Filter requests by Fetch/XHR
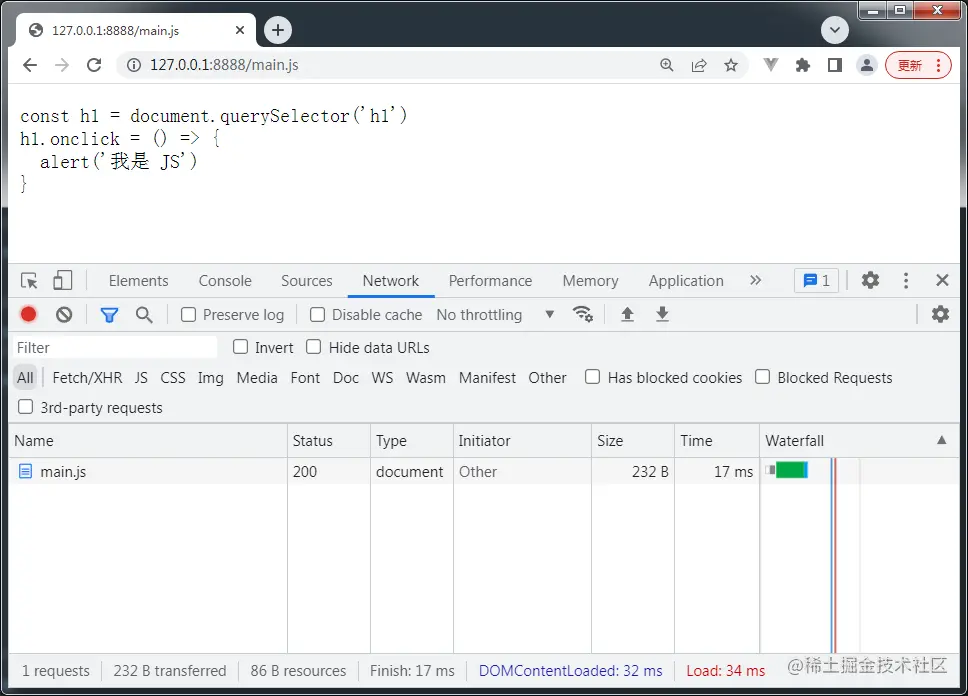The image size is (968, 696). click(x=87, y=377)
